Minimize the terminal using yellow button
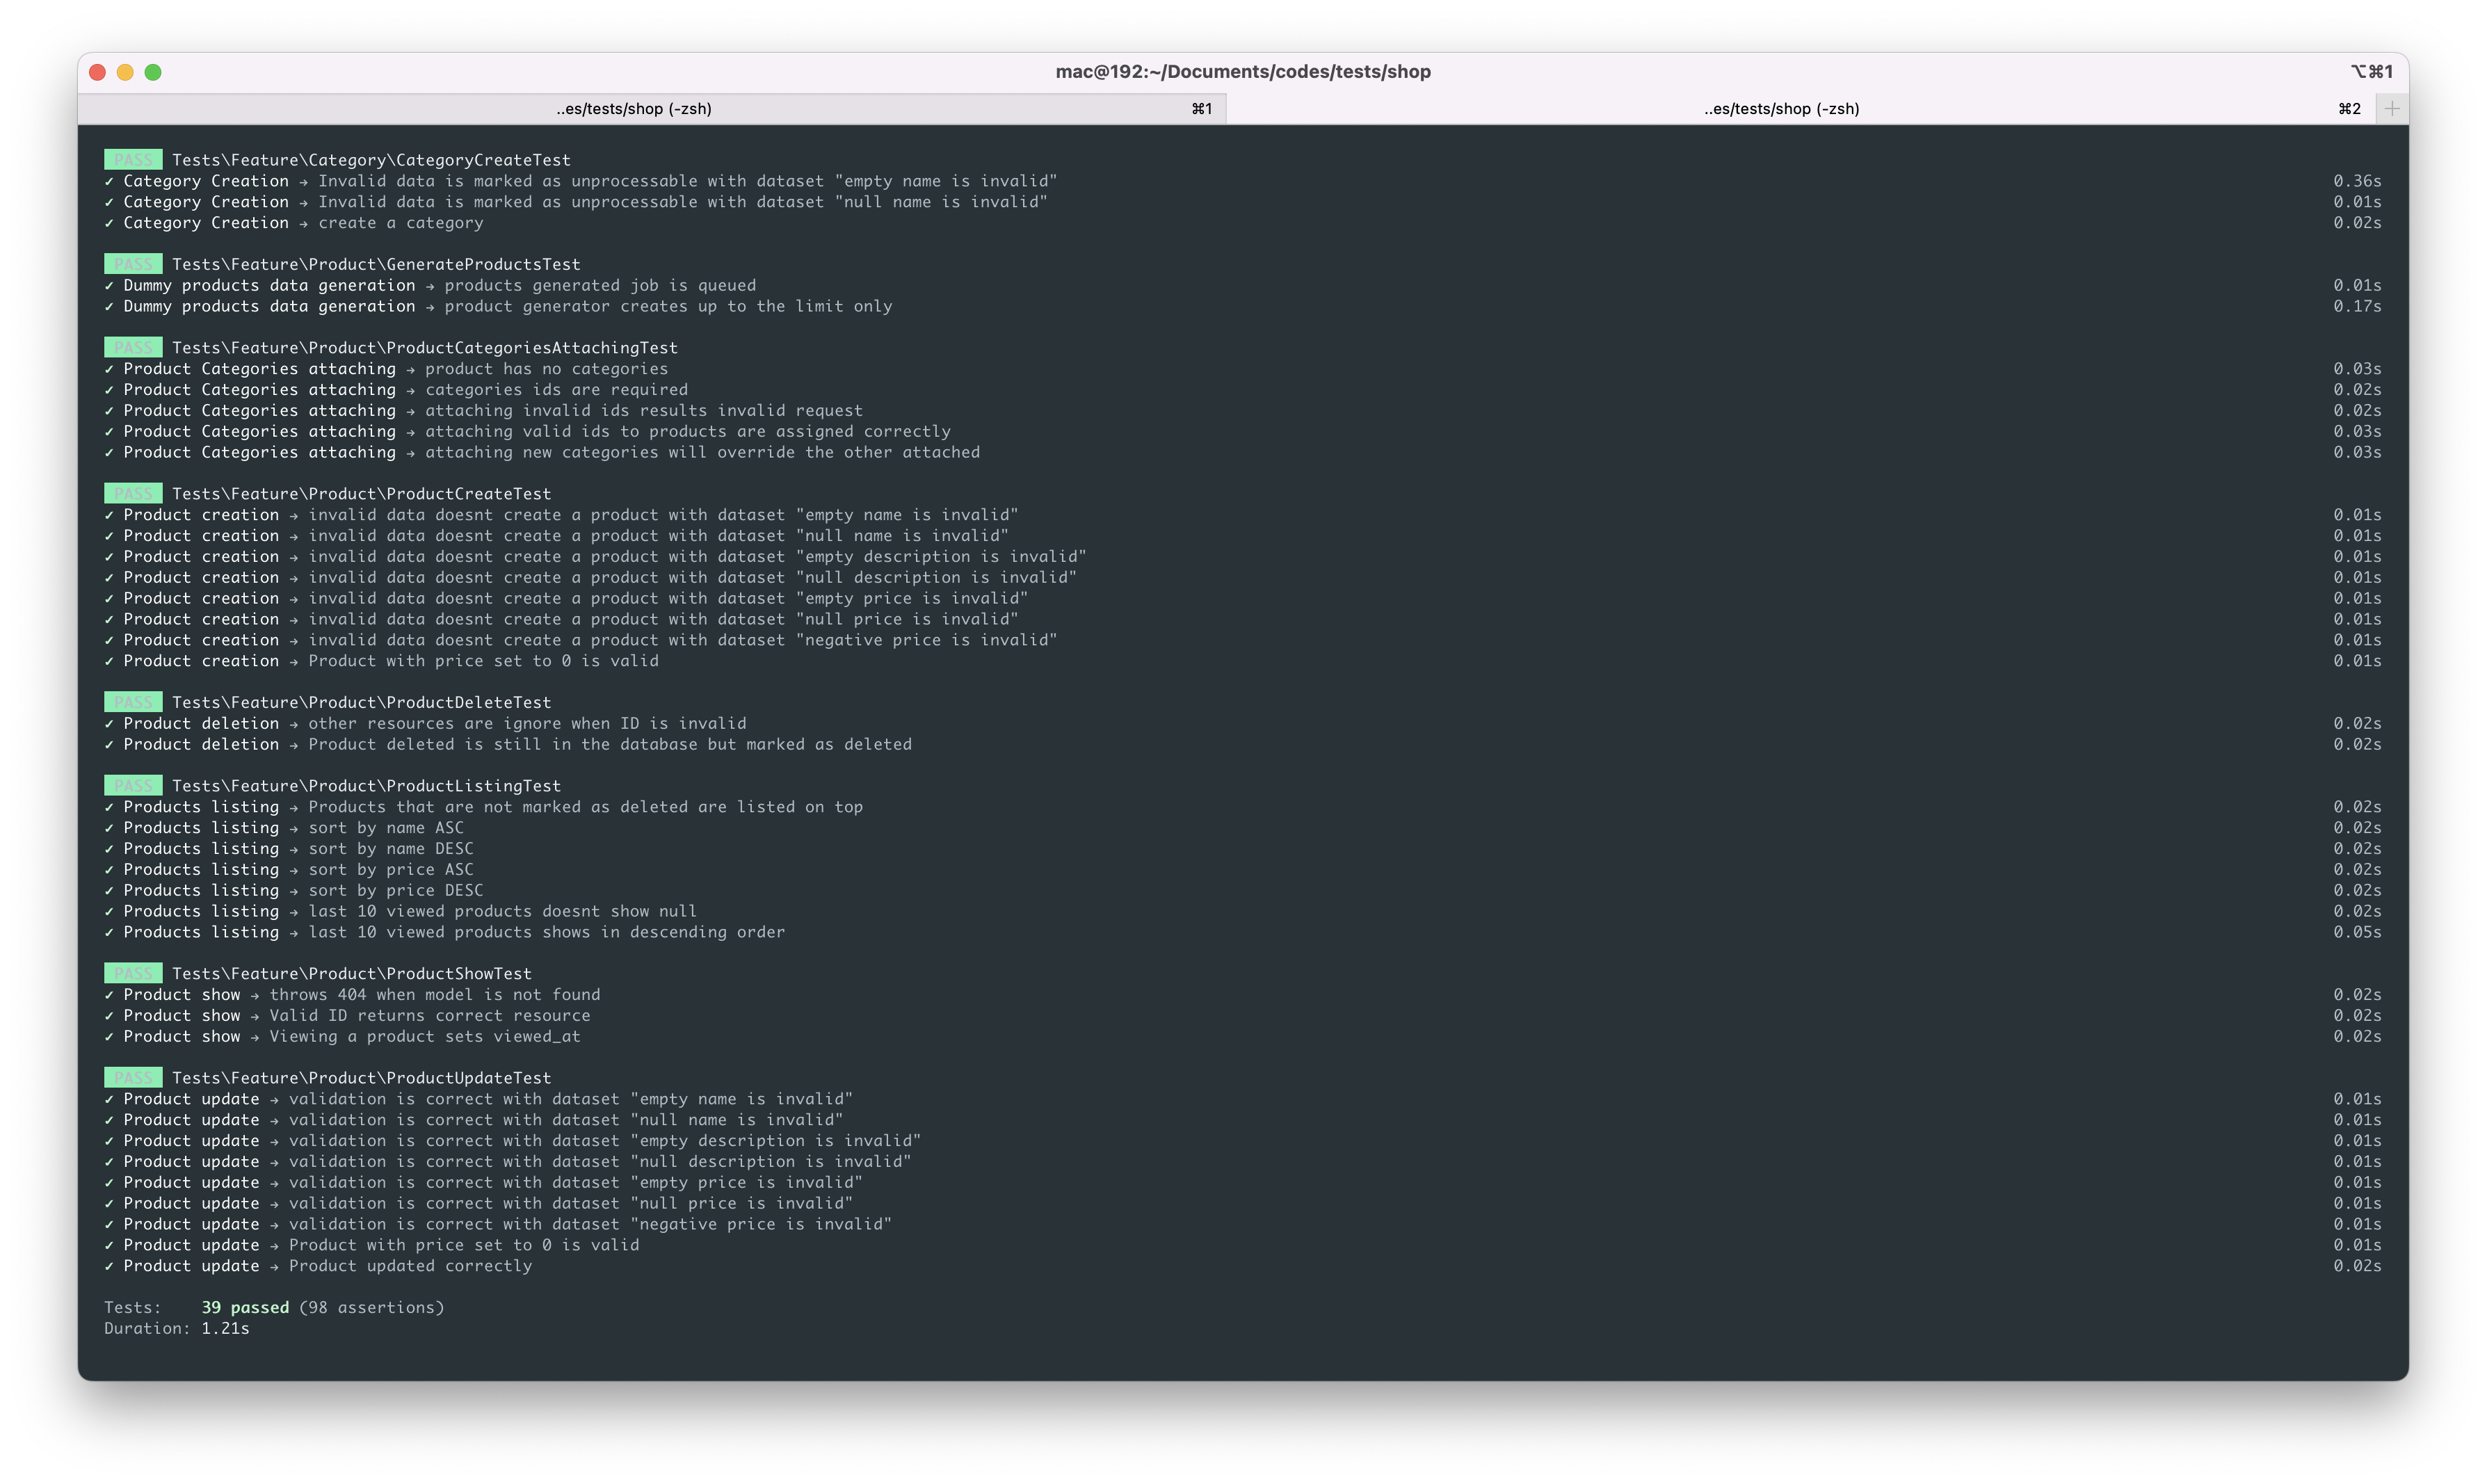The width and height of the screenshot is (2487, 1484). pyautogui.click(x=125, y=72)
